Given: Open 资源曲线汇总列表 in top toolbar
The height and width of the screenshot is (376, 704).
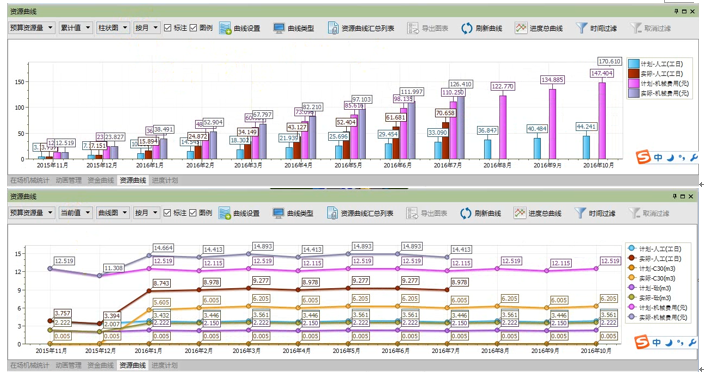Looking at the screenshot, I should (361, 28).
